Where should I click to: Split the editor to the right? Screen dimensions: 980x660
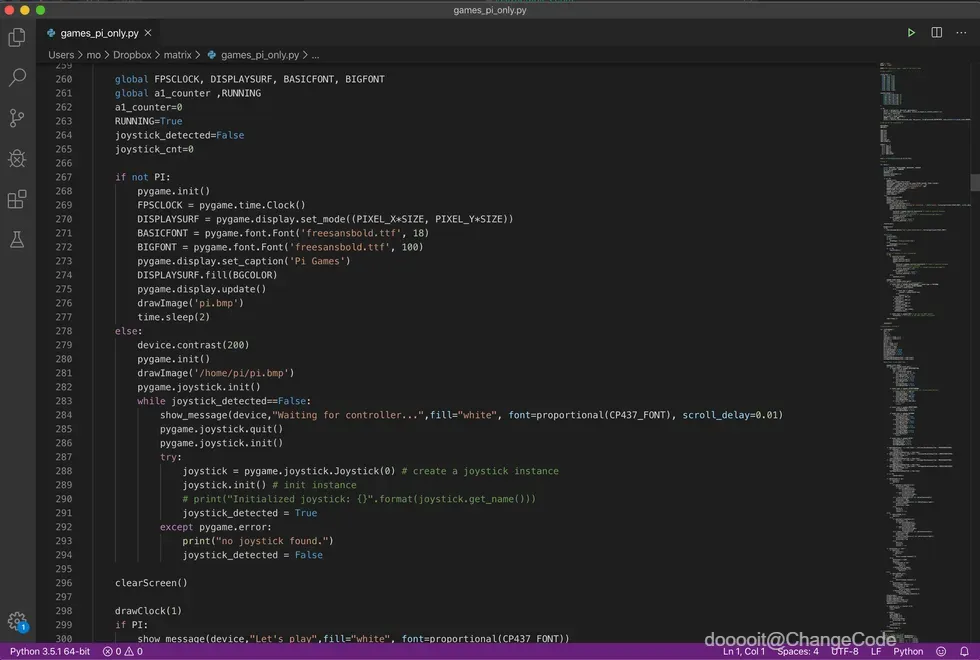[x=936, y=32]
